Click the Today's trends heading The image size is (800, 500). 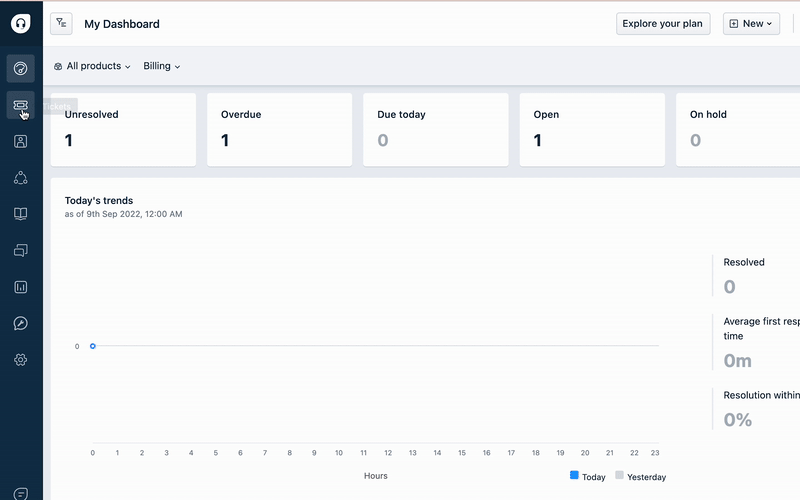tap(99, 201)
